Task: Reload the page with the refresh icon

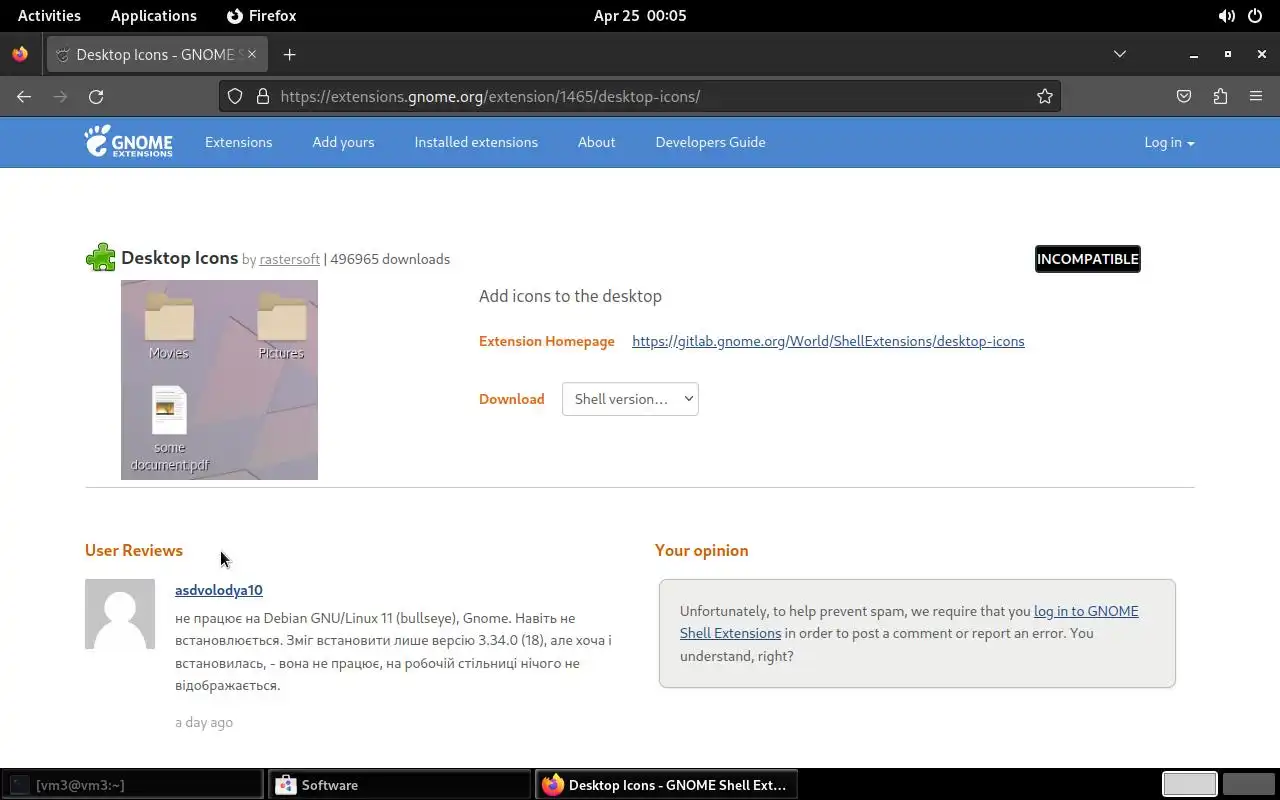Action: point(96,96)
